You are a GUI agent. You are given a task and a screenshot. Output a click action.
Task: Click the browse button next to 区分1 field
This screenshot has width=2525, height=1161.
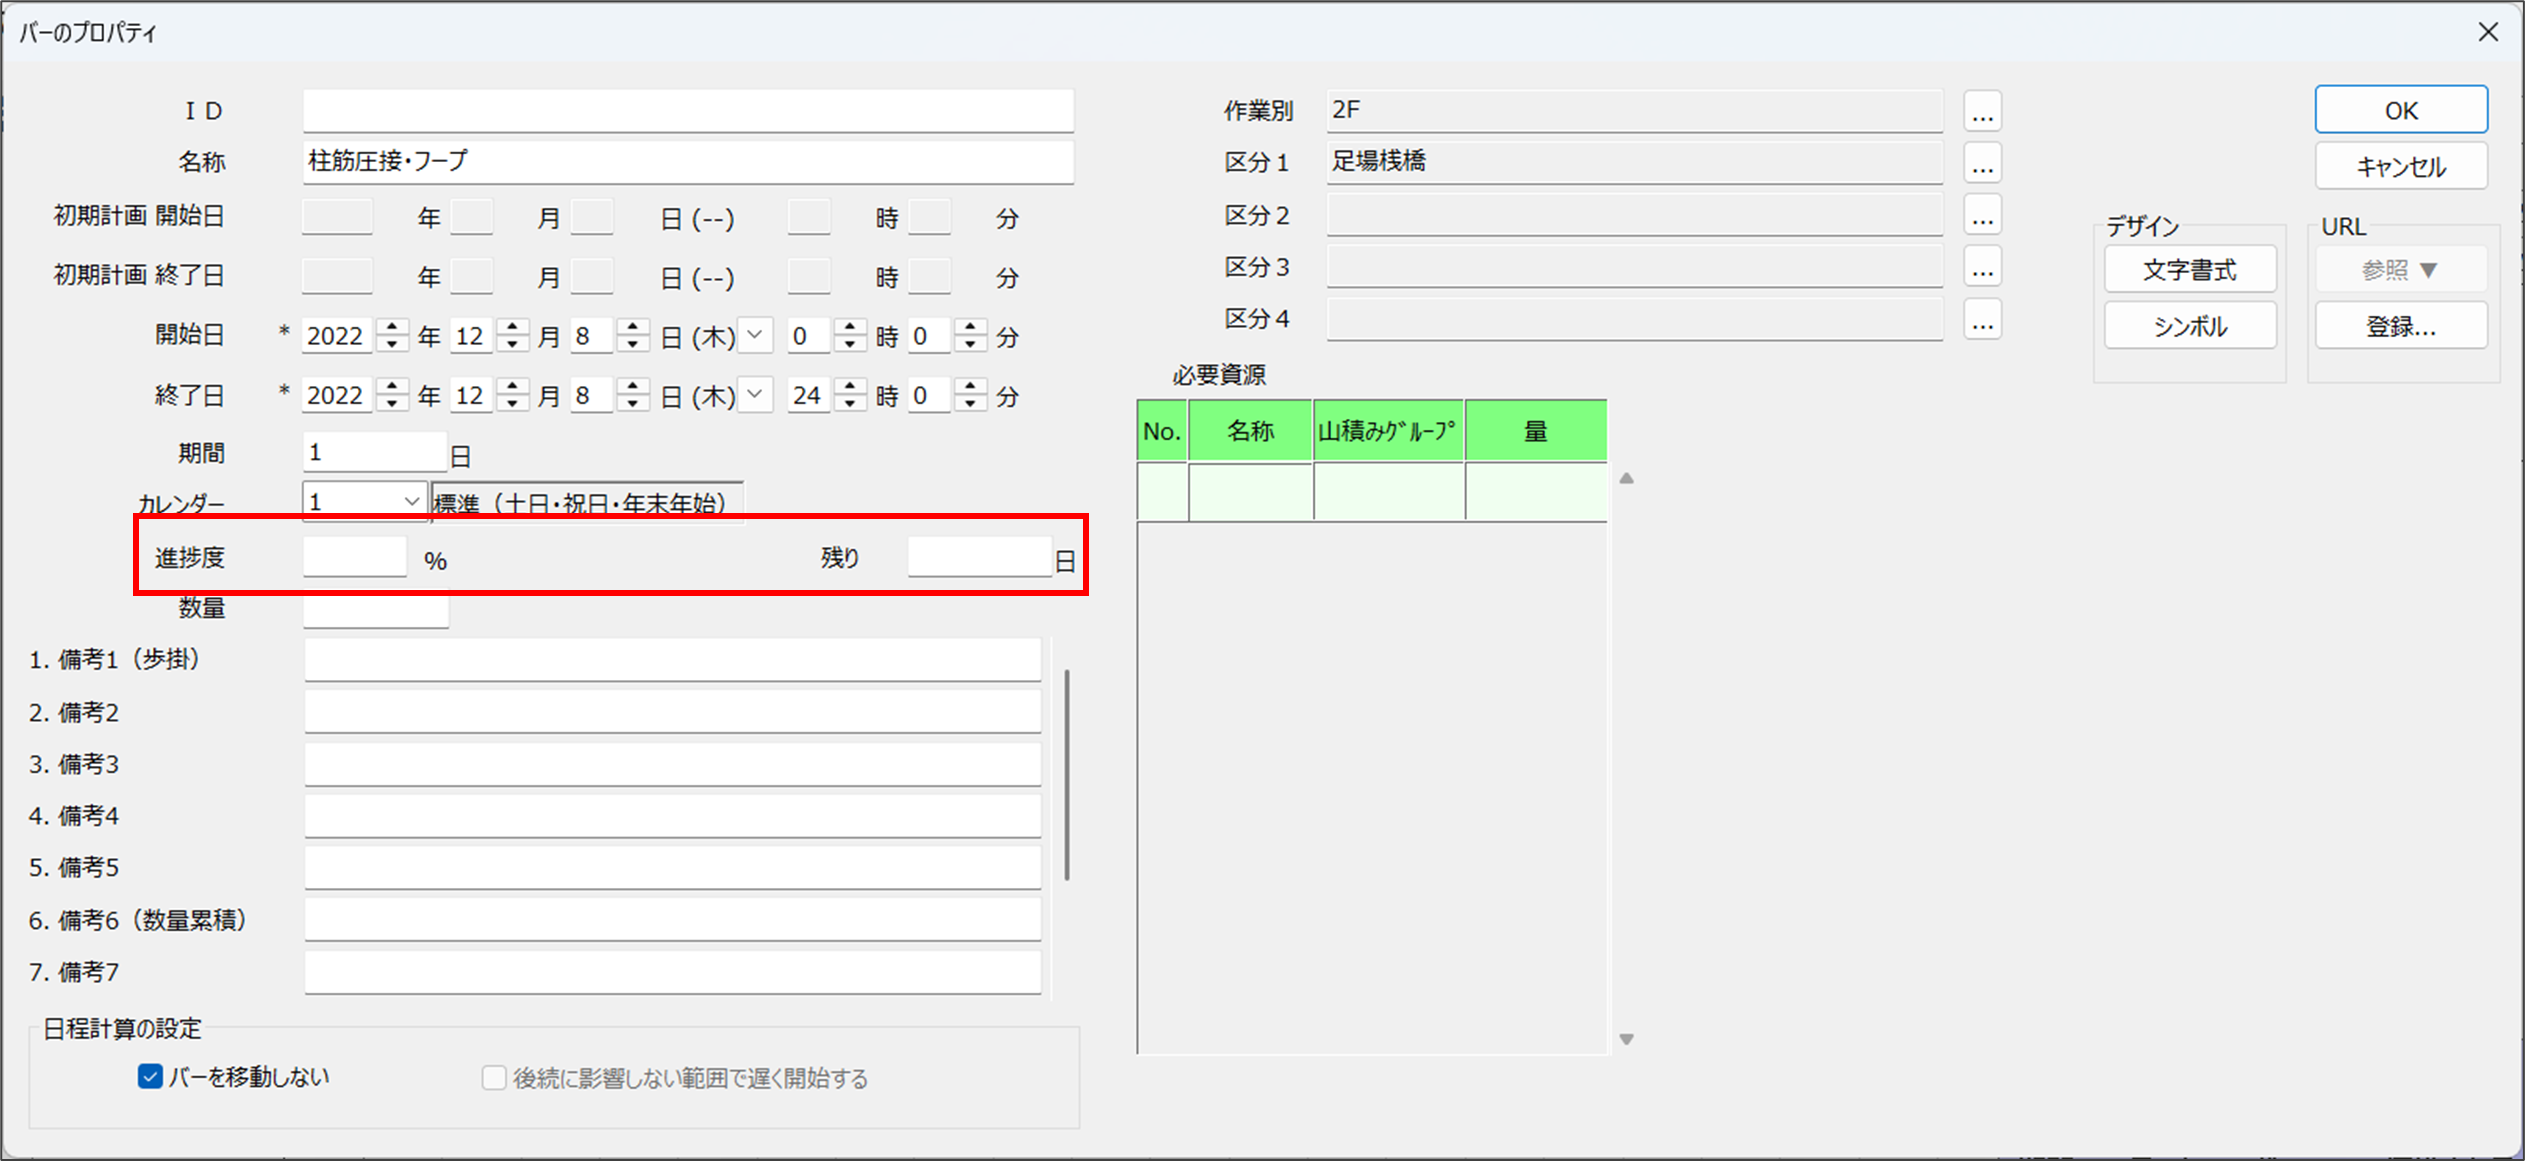(x=1982, y=164)
